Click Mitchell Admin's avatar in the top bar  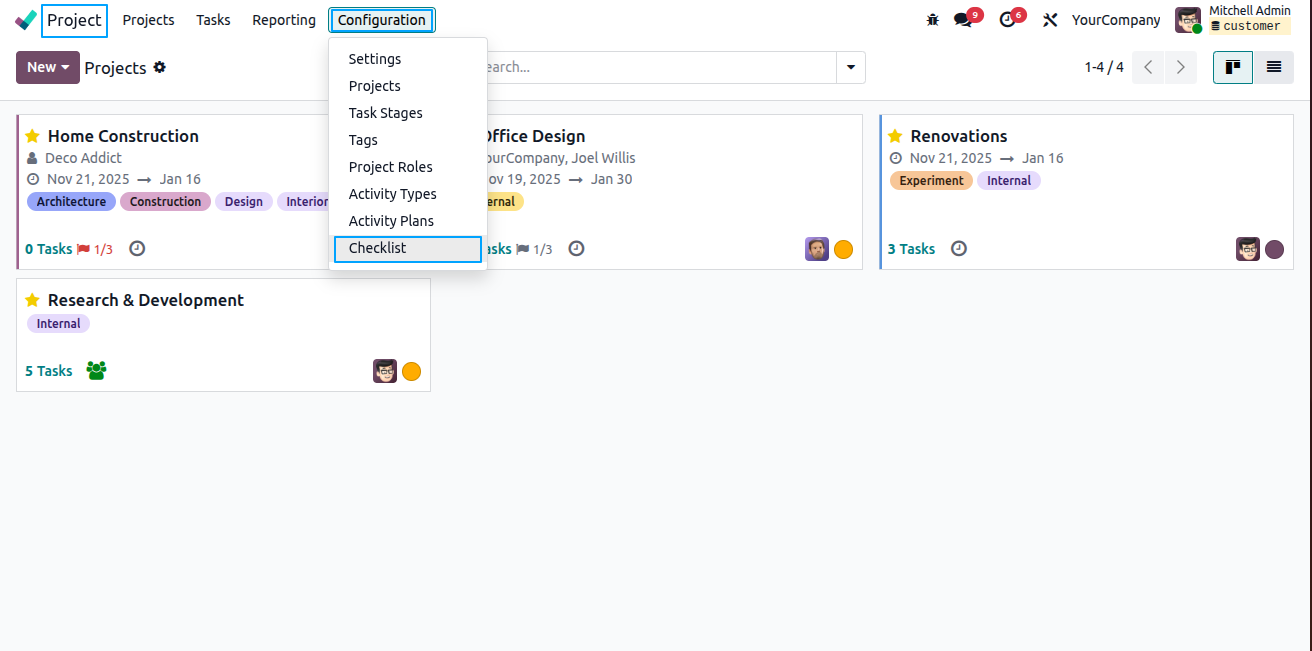click(1188, 20)
